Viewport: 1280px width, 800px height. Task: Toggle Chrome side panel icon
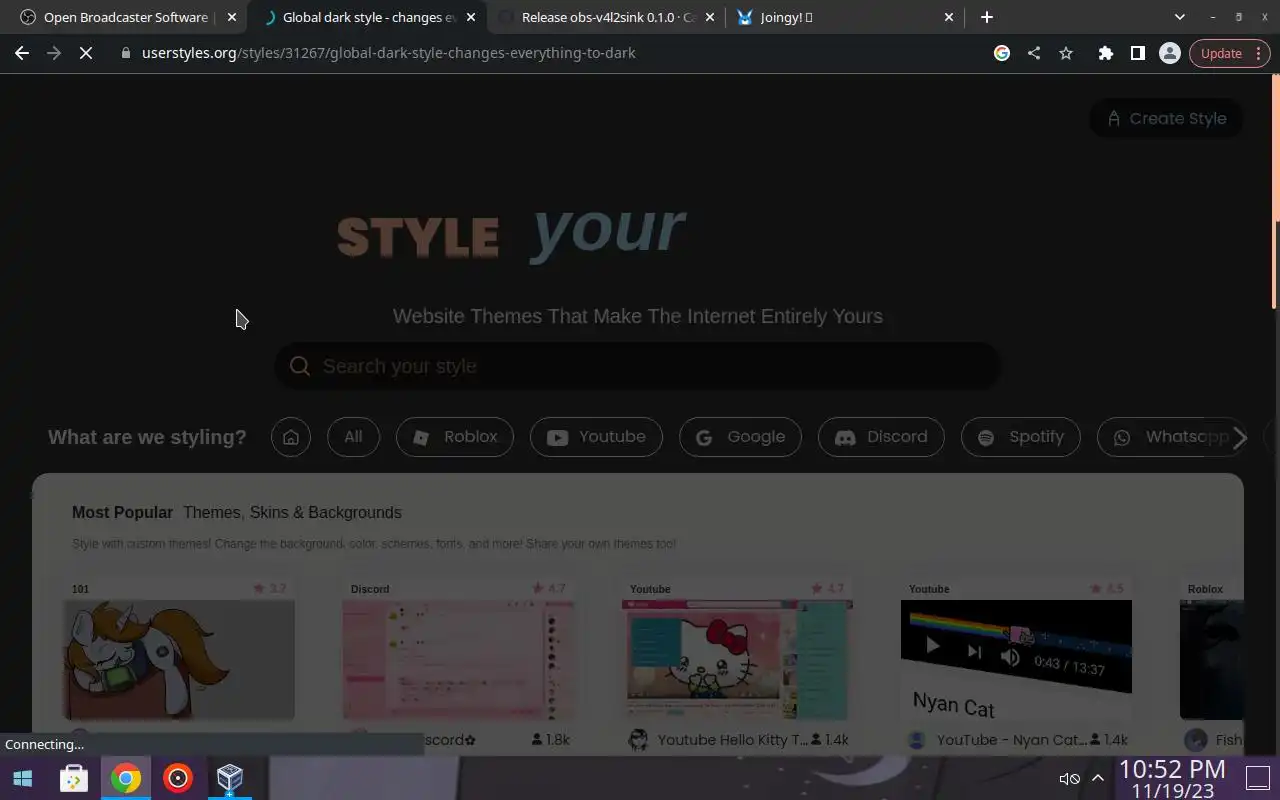click(x=1138, y=53)
